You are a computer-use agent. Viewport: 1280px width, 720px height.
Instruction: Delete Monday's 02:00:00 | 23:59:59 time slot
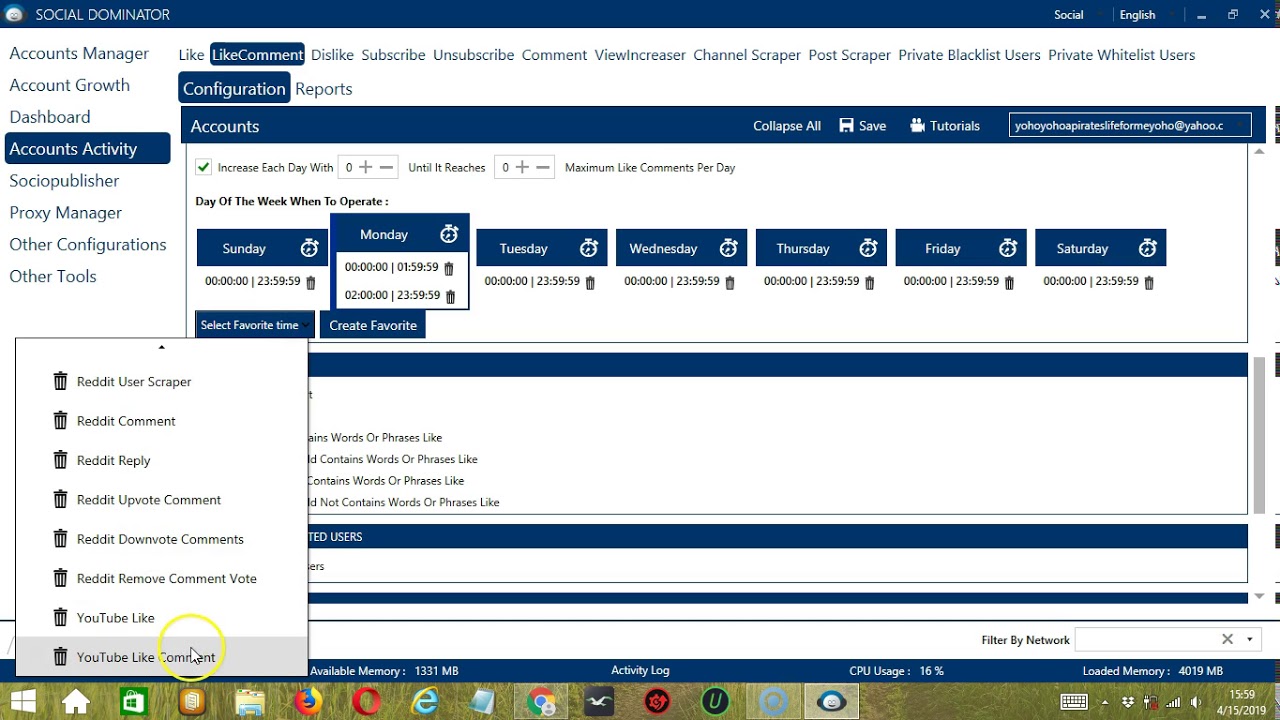click(450, 297)
